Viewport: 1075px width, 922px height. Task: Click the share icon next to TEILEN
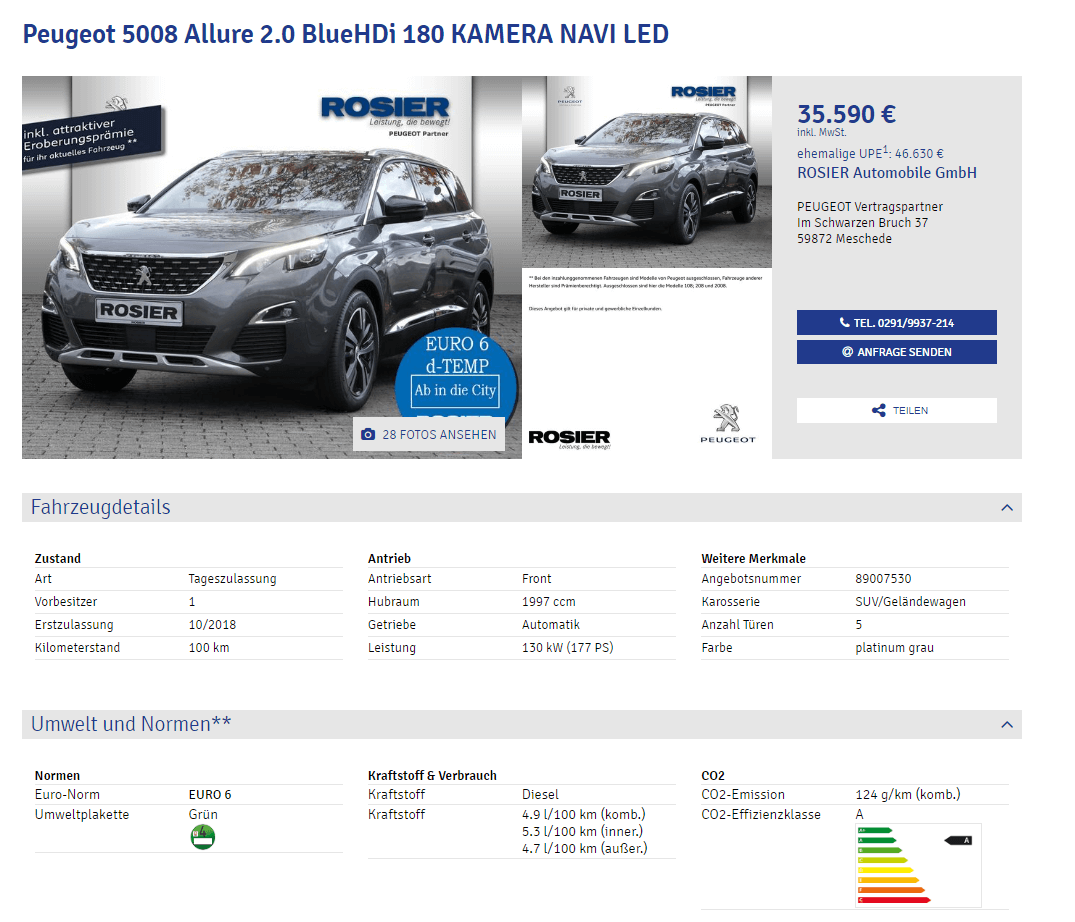pos(878,411)
